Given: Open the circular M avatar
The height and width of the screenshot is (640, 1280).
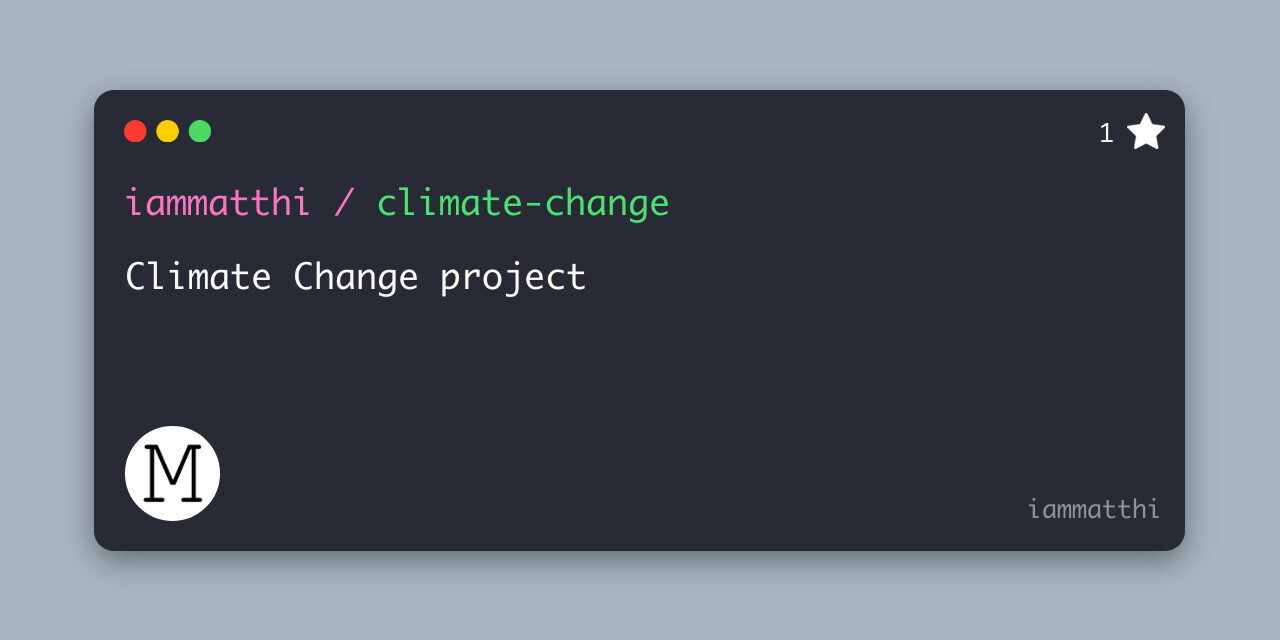Looking at the screenshot, I should point(172,473).
